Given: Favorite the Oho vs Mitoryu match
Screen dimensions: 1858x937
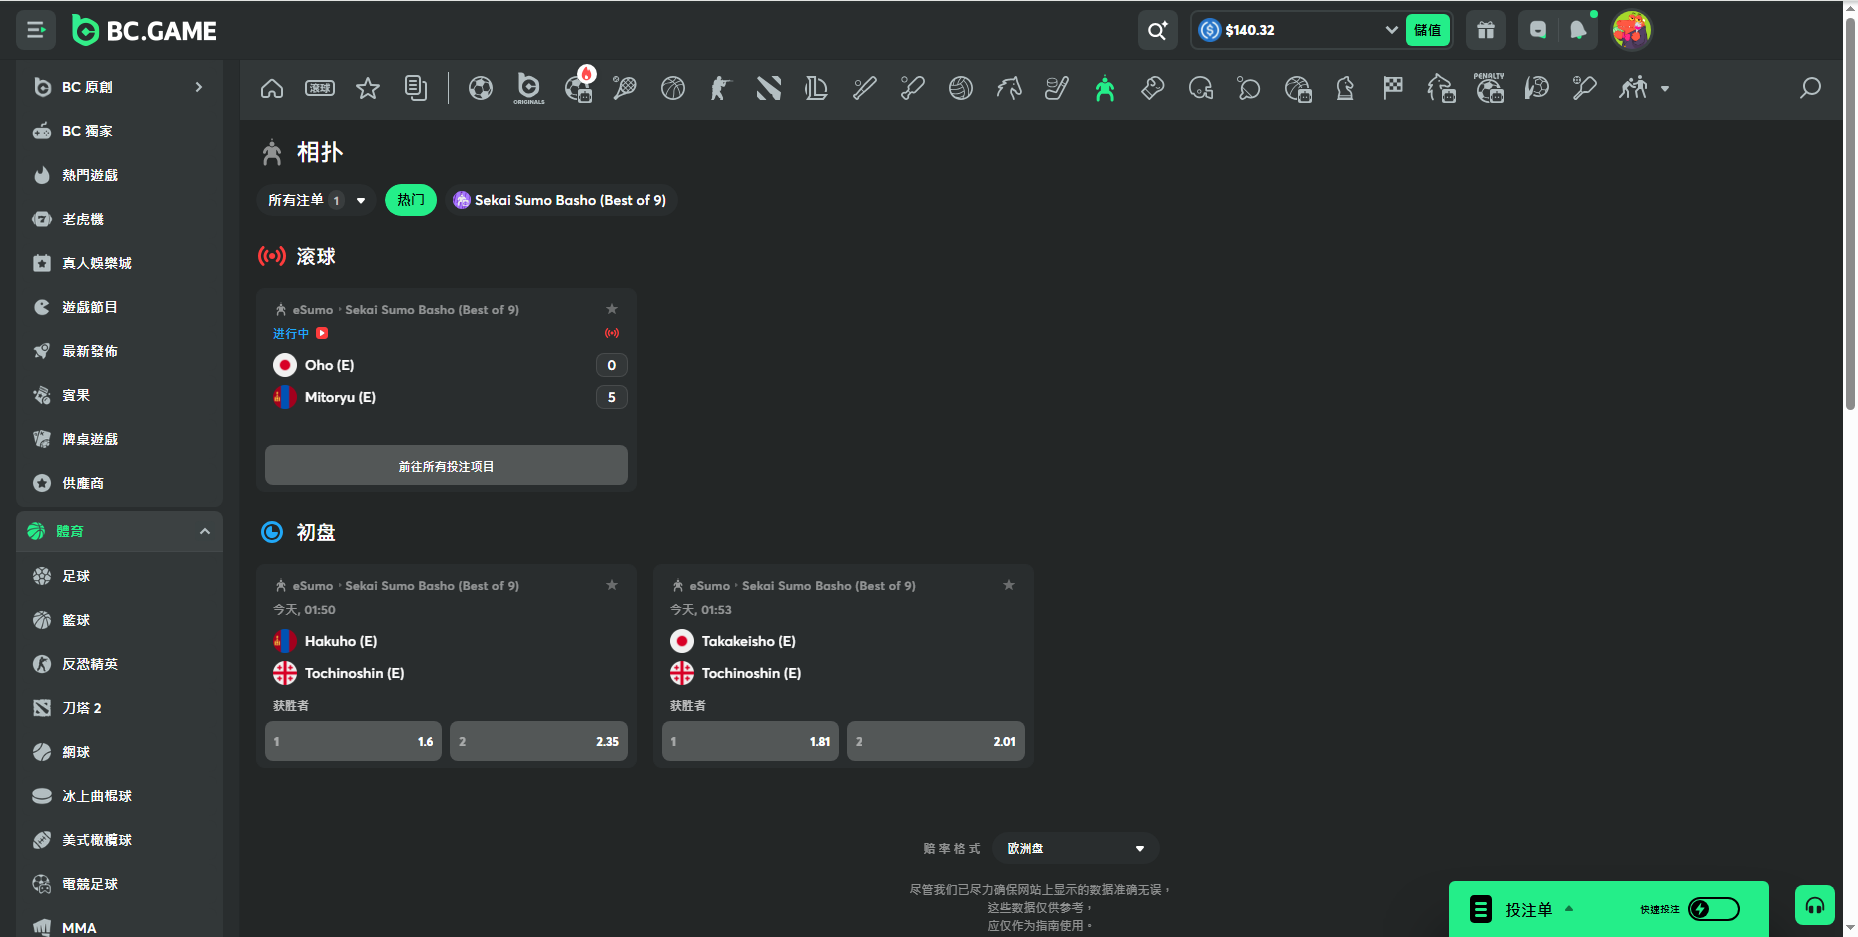Looking at the screenshot, I should point(612,309).
